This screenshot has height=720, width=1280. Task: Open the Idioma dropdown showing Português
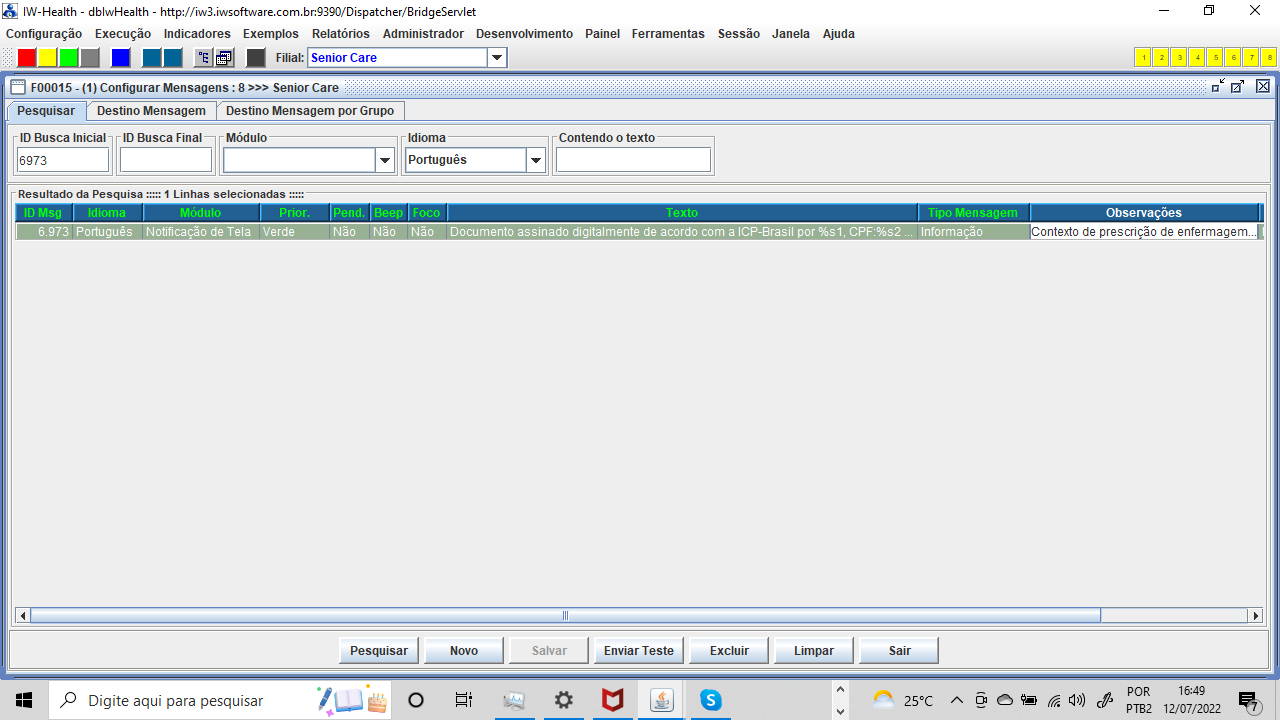click(x=536, y=160)
